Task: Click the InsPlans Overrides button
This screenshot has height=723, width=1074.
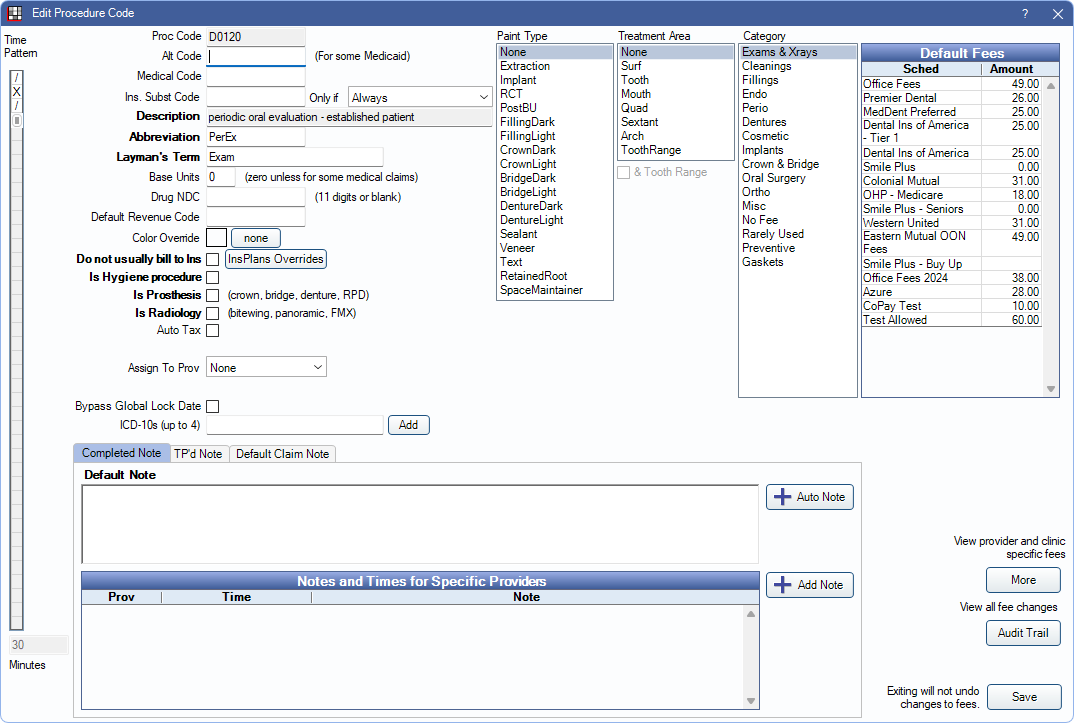Action: tap(276, 259)
